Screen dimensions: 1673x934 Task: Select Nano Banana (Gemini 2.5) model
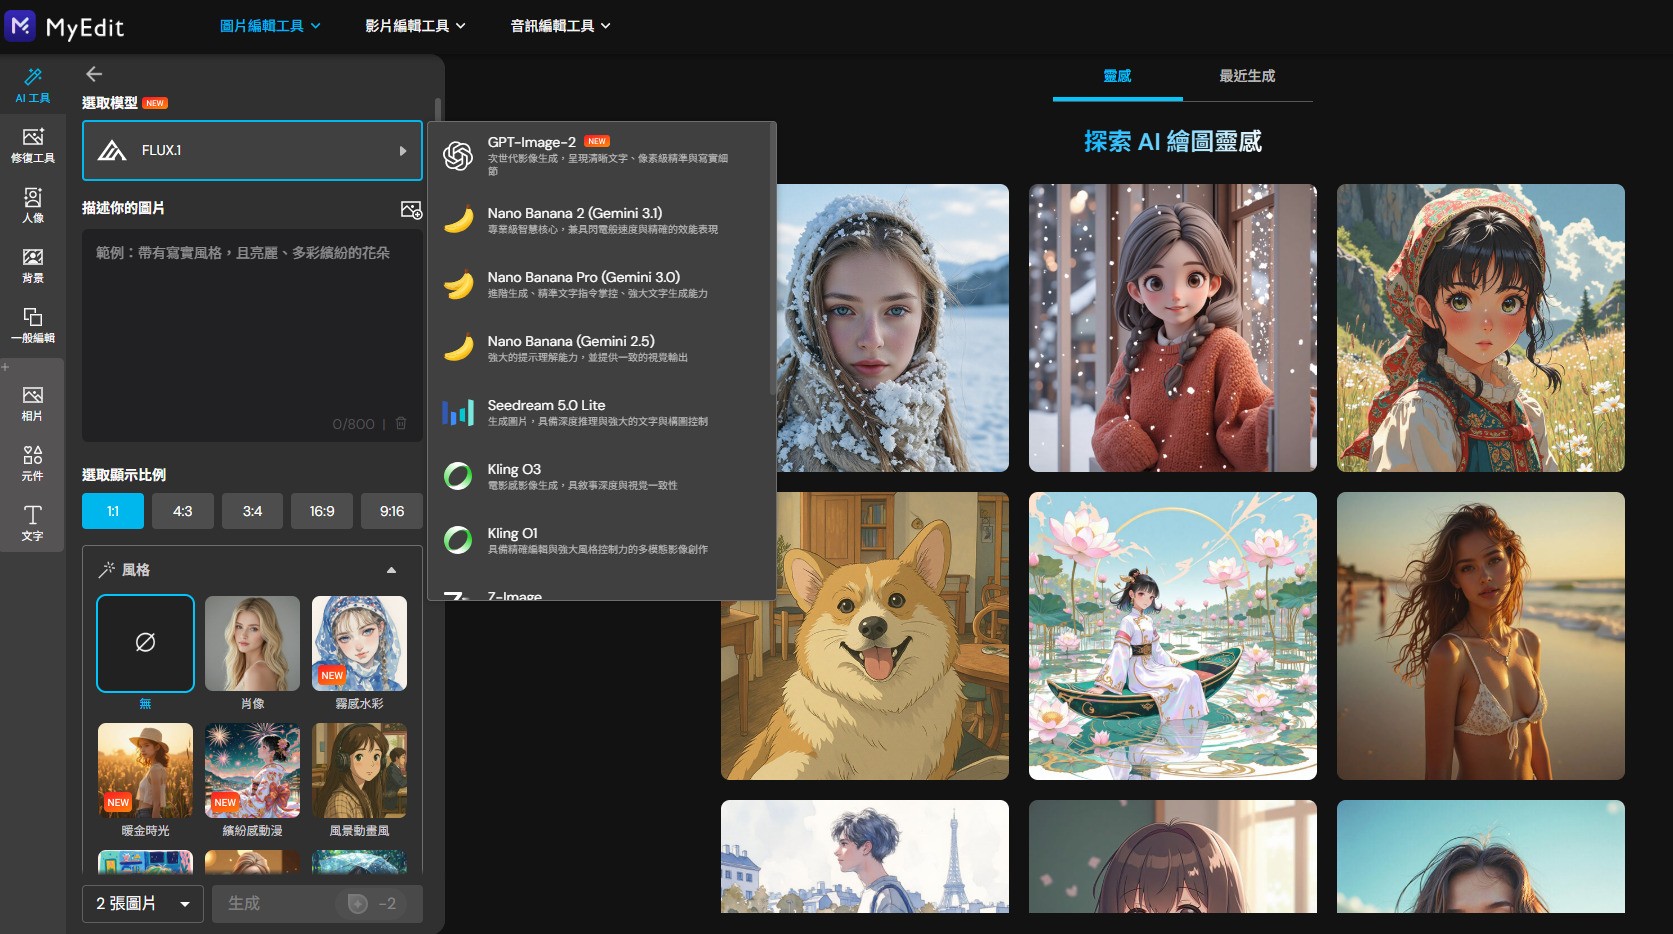tap(602, 348)
